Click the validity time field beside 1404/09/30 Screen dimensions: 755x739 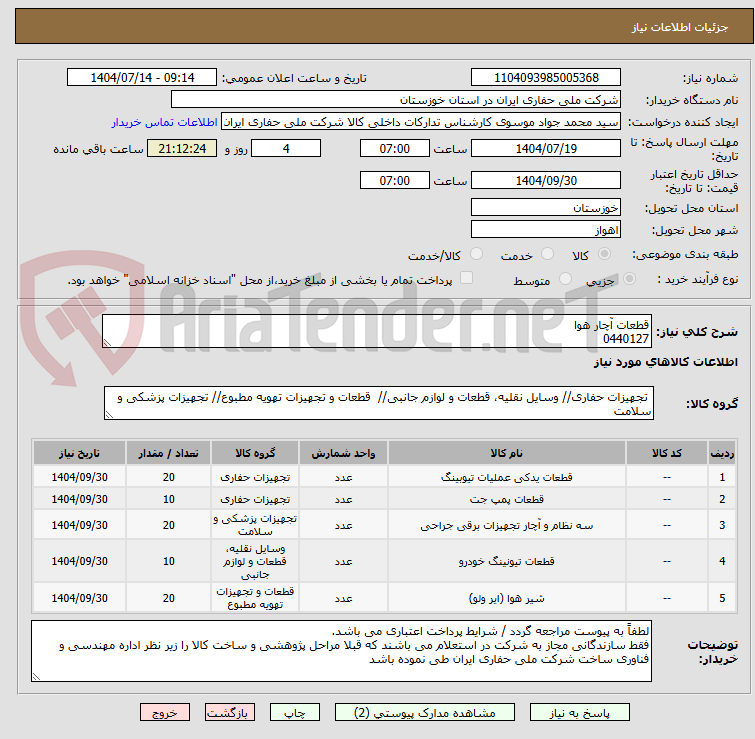pos(394,181)
